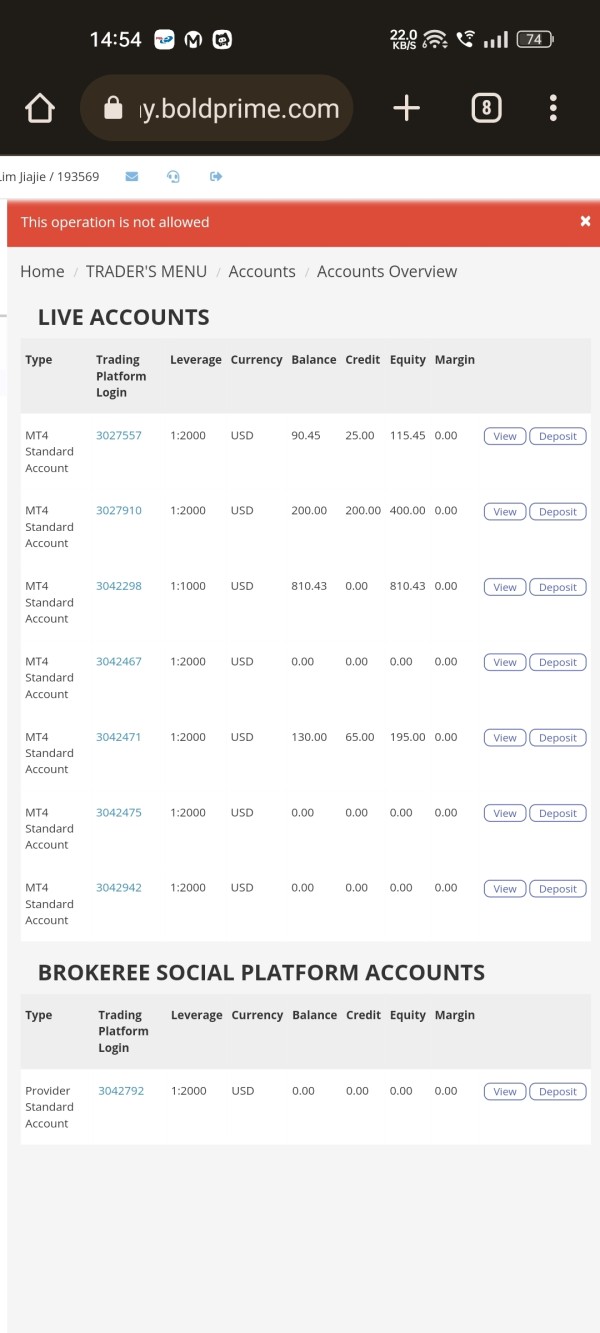Open the TRADER'S MENU breadcrumb
Viewport: 600px width, 1333px height.
tap(146, 271)
